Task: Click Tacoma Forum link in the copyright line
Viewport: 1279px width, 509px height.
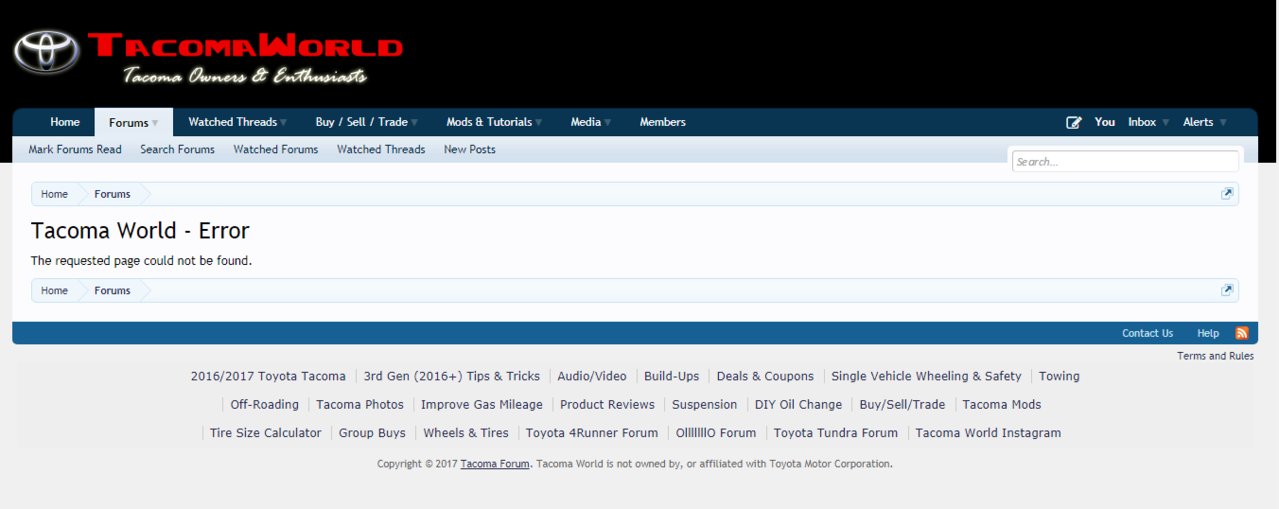Action: pos(495,464)
